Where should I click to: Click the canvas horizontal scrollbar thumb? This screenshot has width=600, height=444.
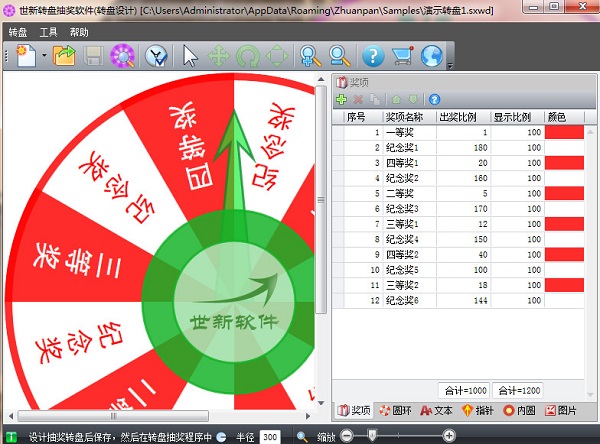point(113,416)
